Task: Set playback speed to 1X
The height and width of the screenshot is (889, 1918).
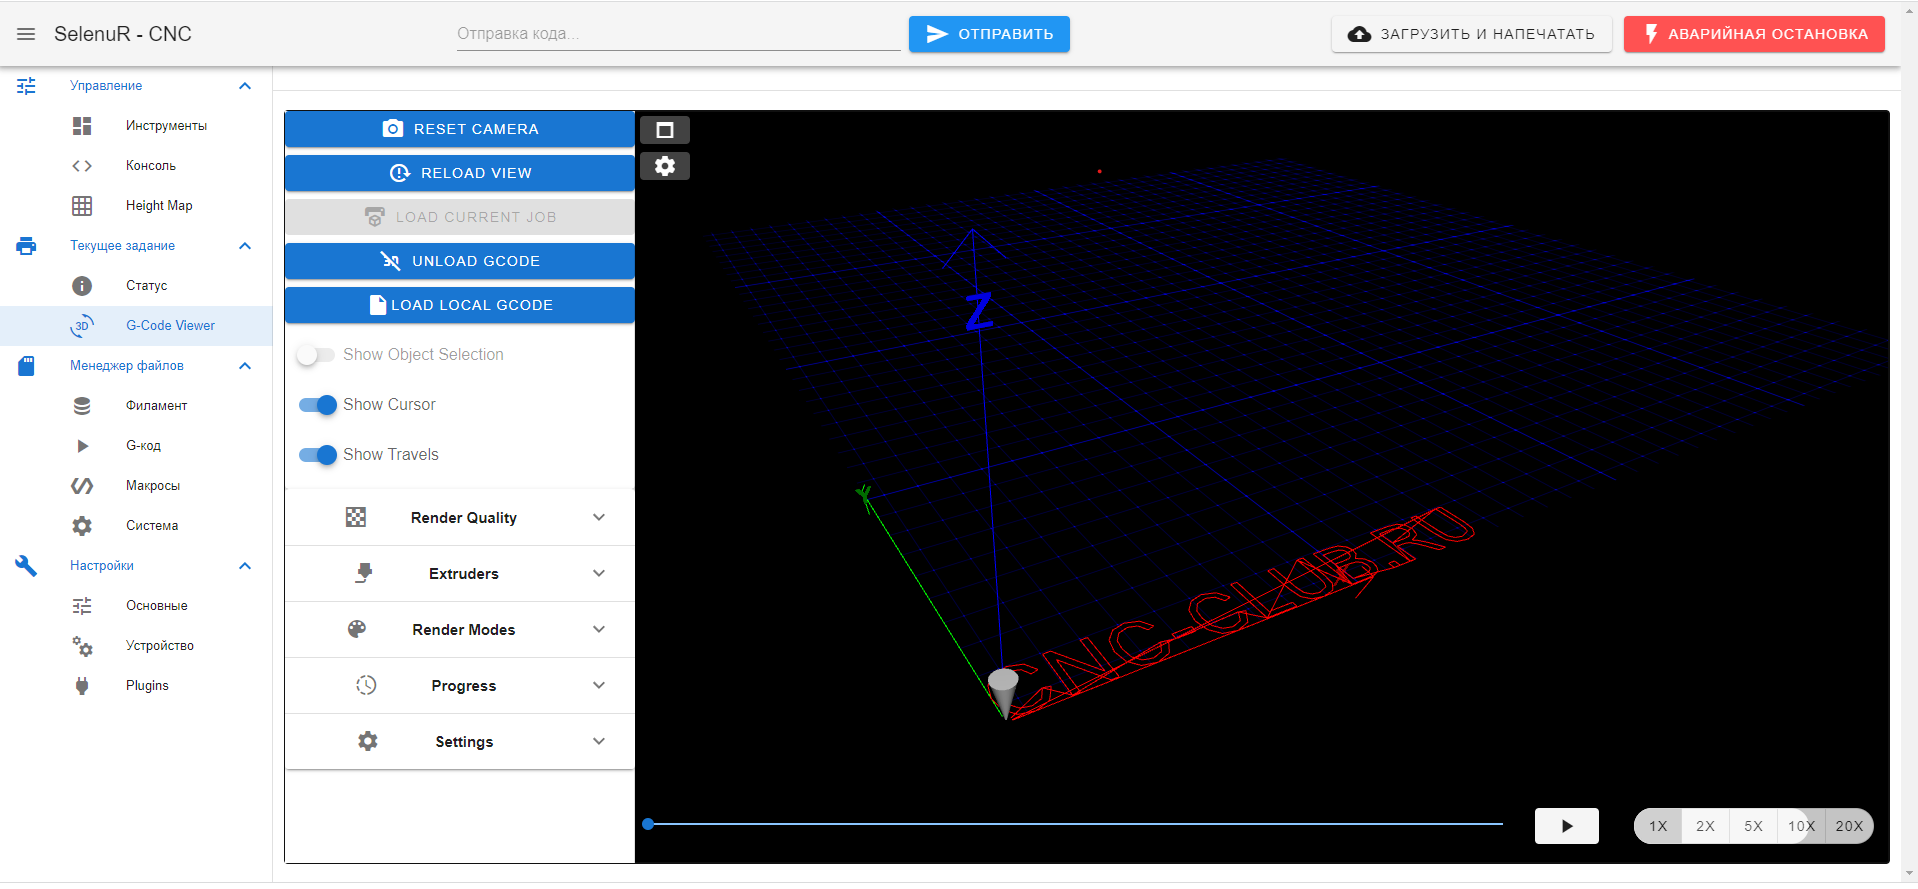Action: (x=1658, y=826)
